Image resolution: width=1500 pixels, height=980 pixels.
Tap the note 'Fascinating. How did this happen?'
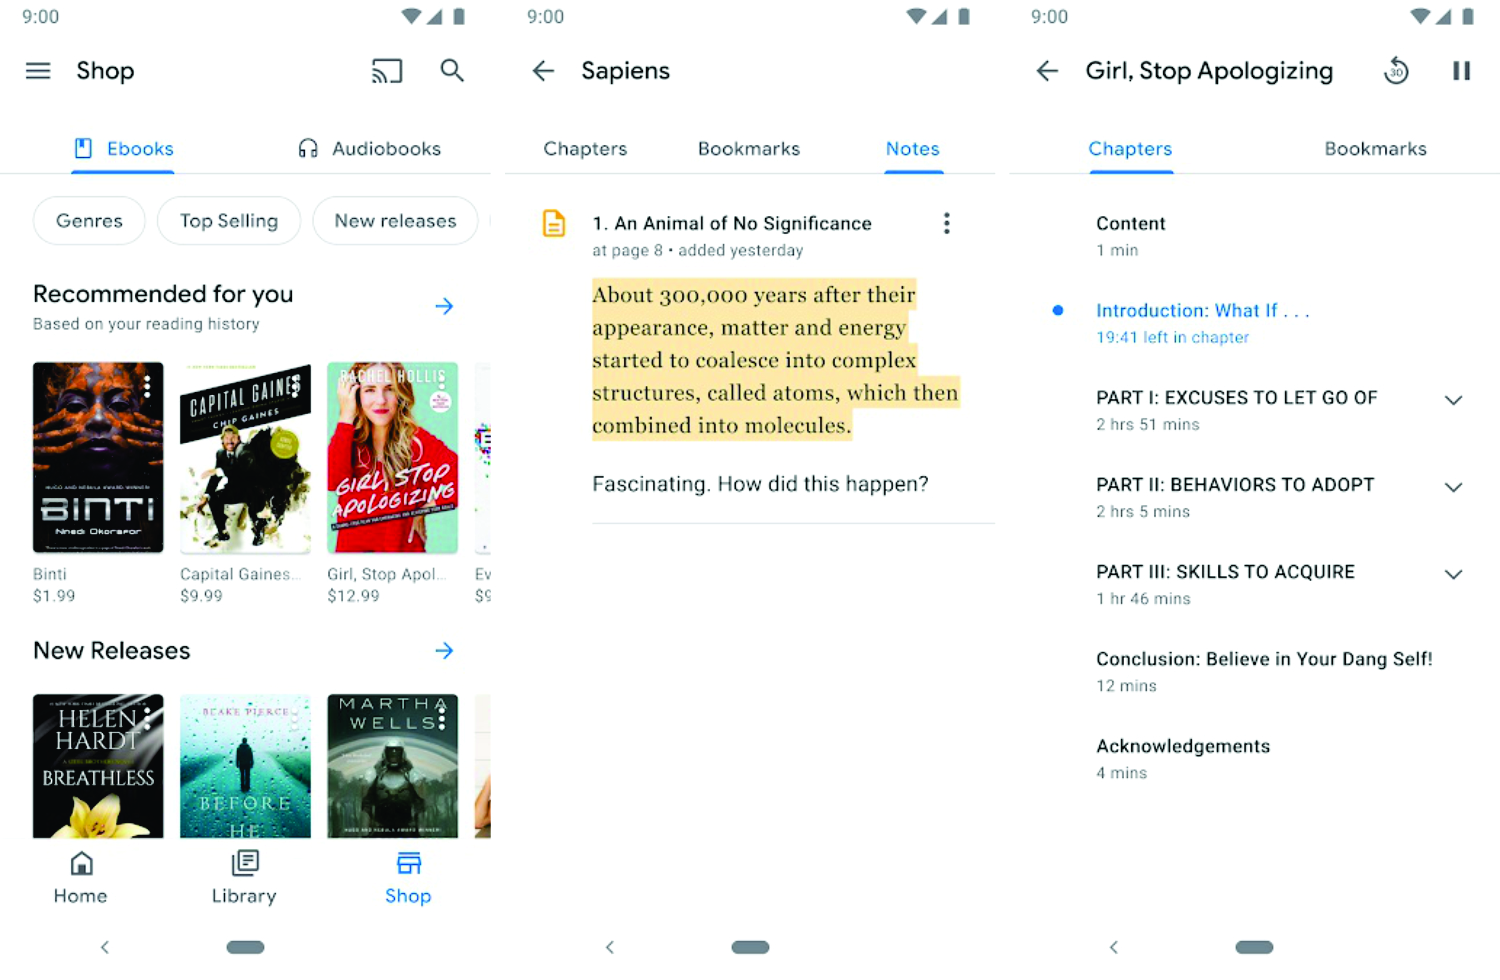760,484
